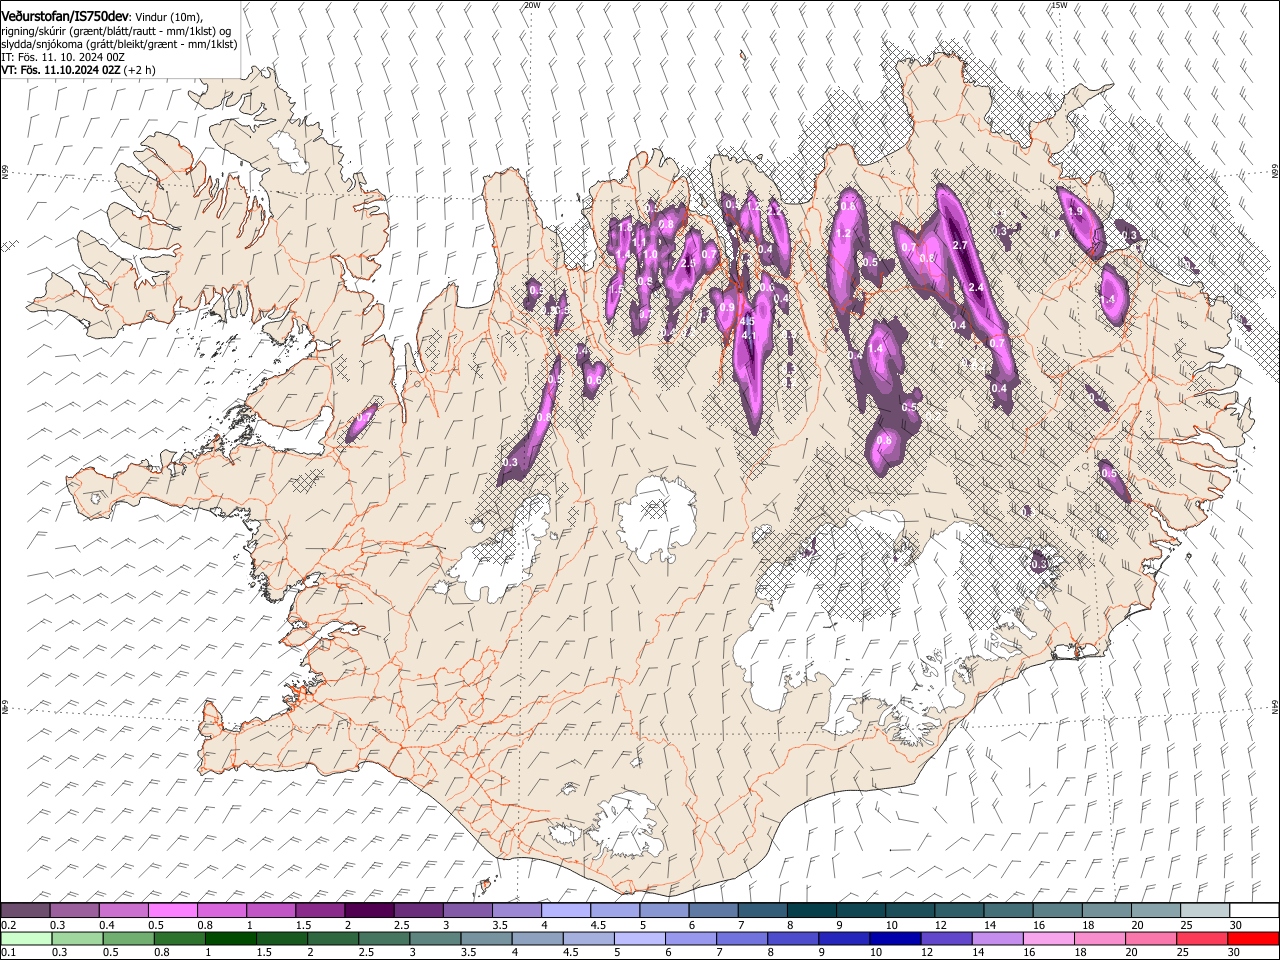Select the dark purple 2–2.5 swatch in the upper legend
1280x960 pixels.
coord(369,910)
